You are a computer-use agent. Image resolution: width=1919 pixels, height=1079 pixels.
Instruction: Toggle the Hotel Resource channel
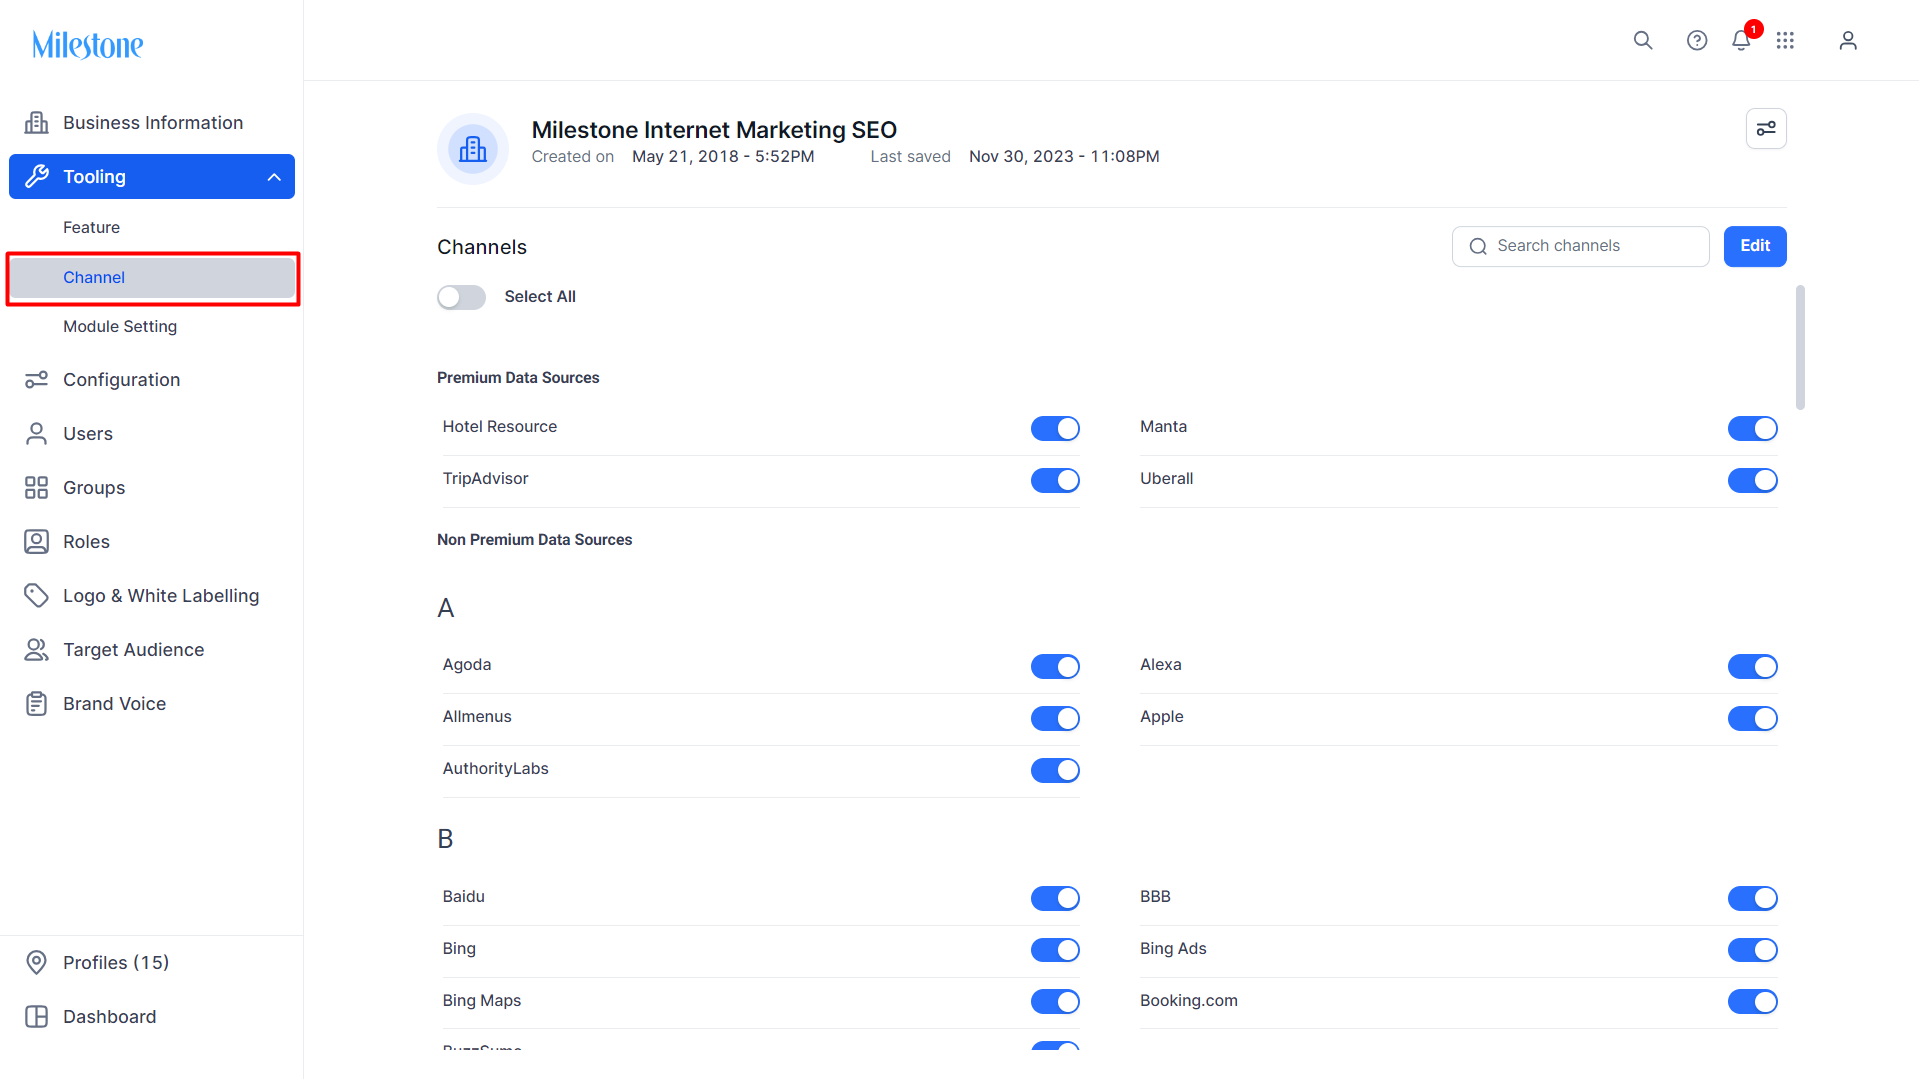click(1055, 428)
